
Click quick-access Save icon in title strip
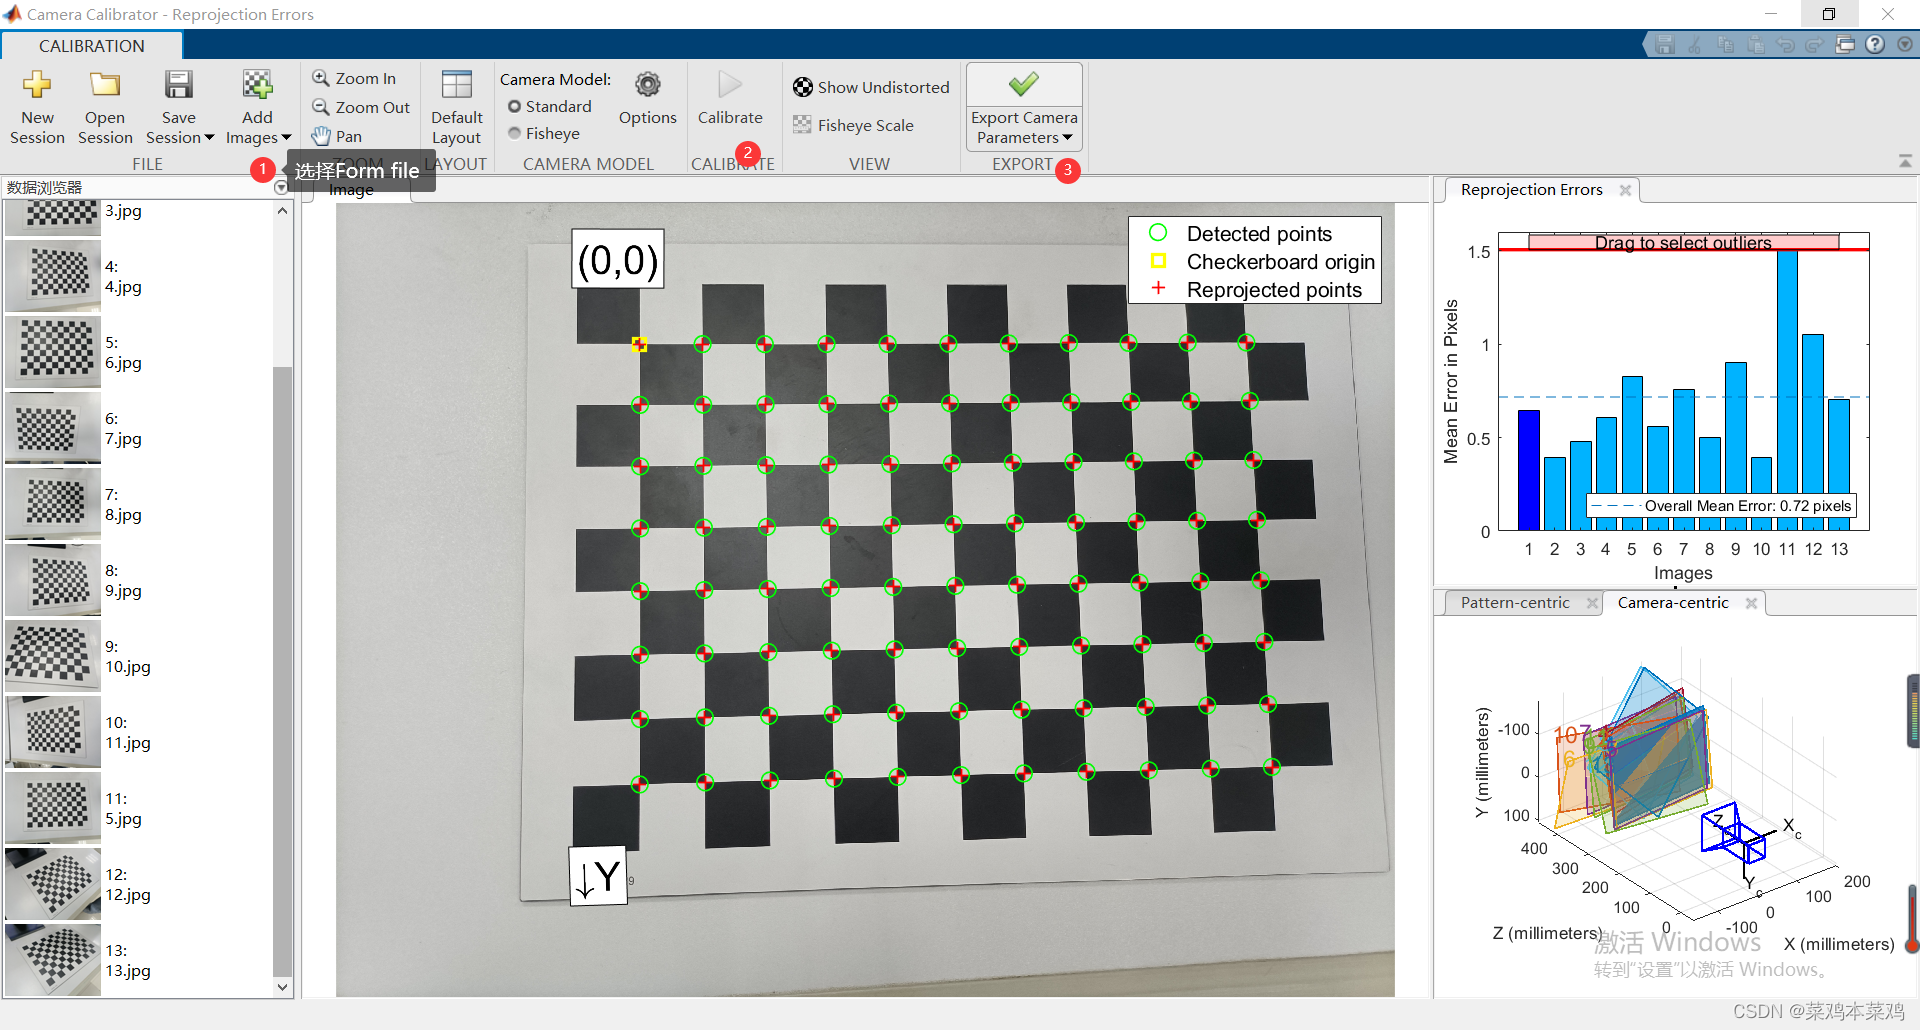(1665, 44)
